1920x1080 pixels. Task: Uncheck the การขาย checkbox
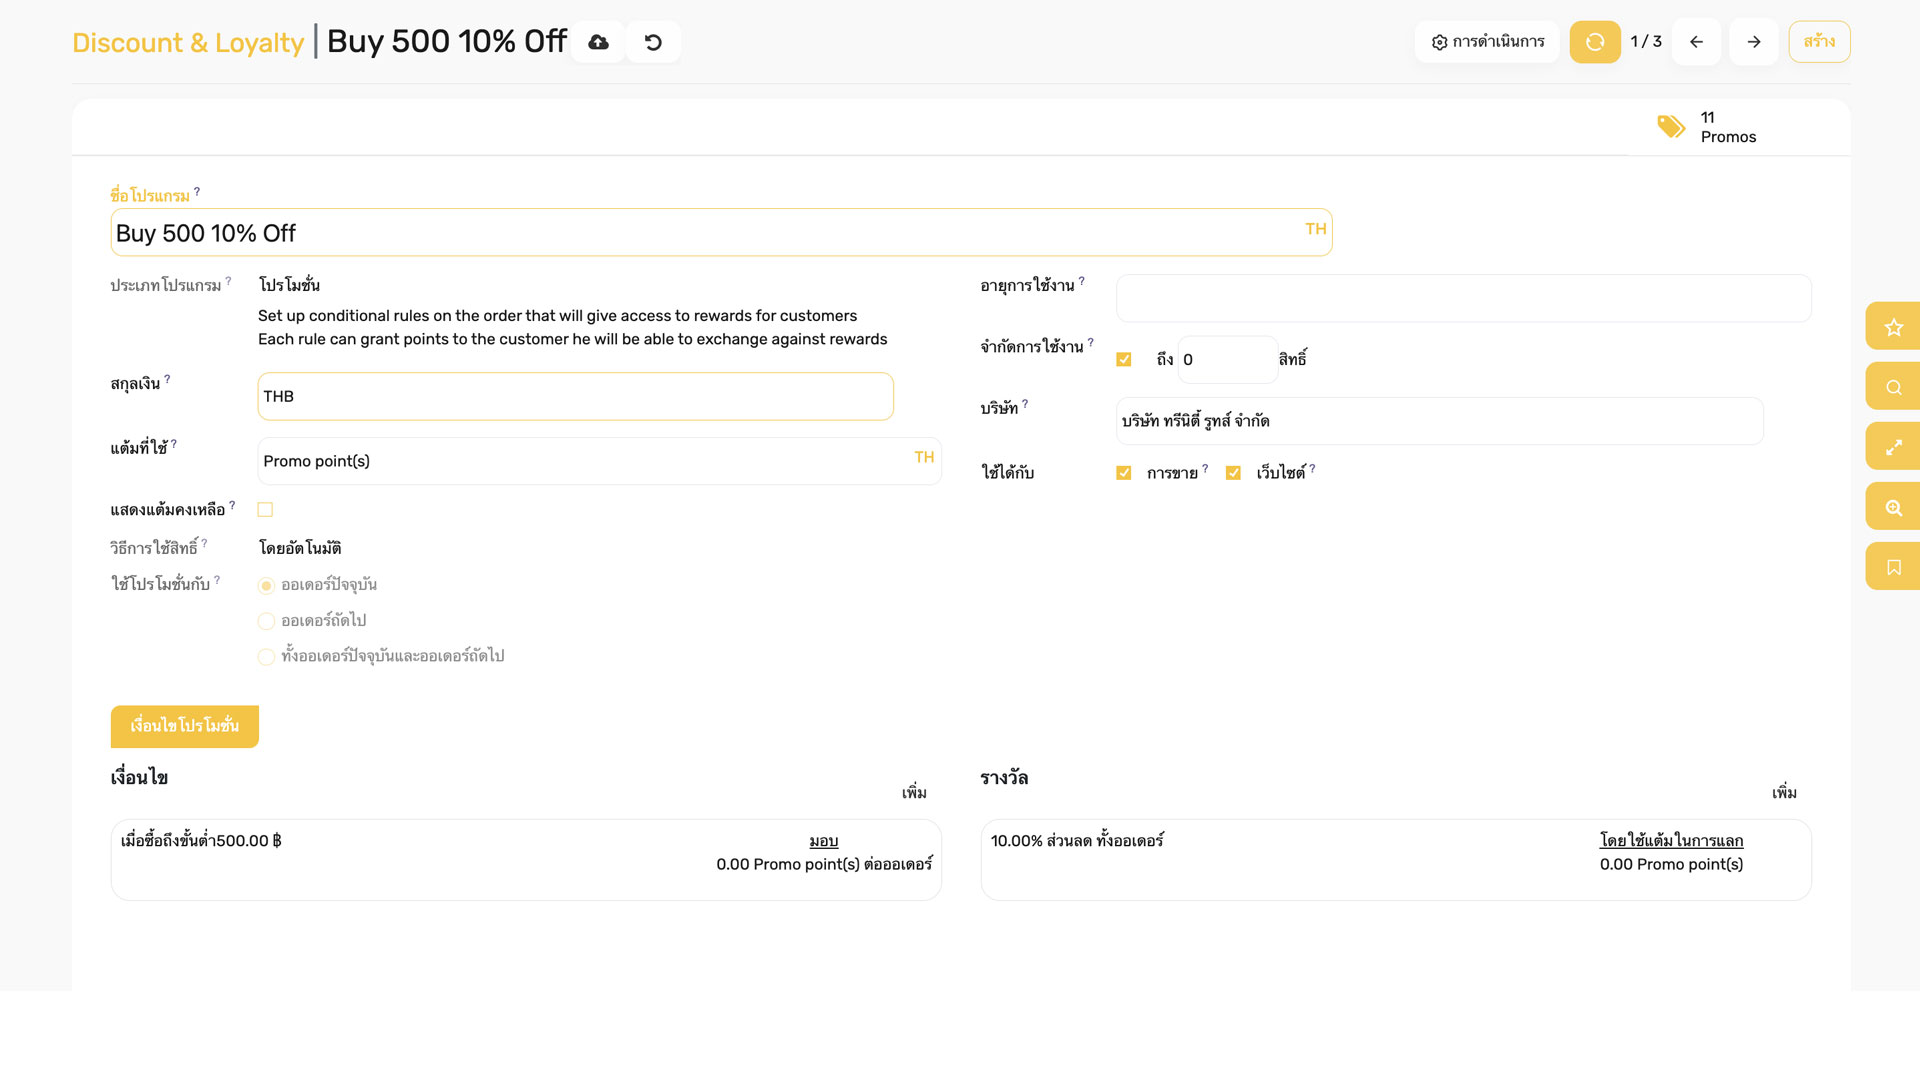[x=1124, y=473]
